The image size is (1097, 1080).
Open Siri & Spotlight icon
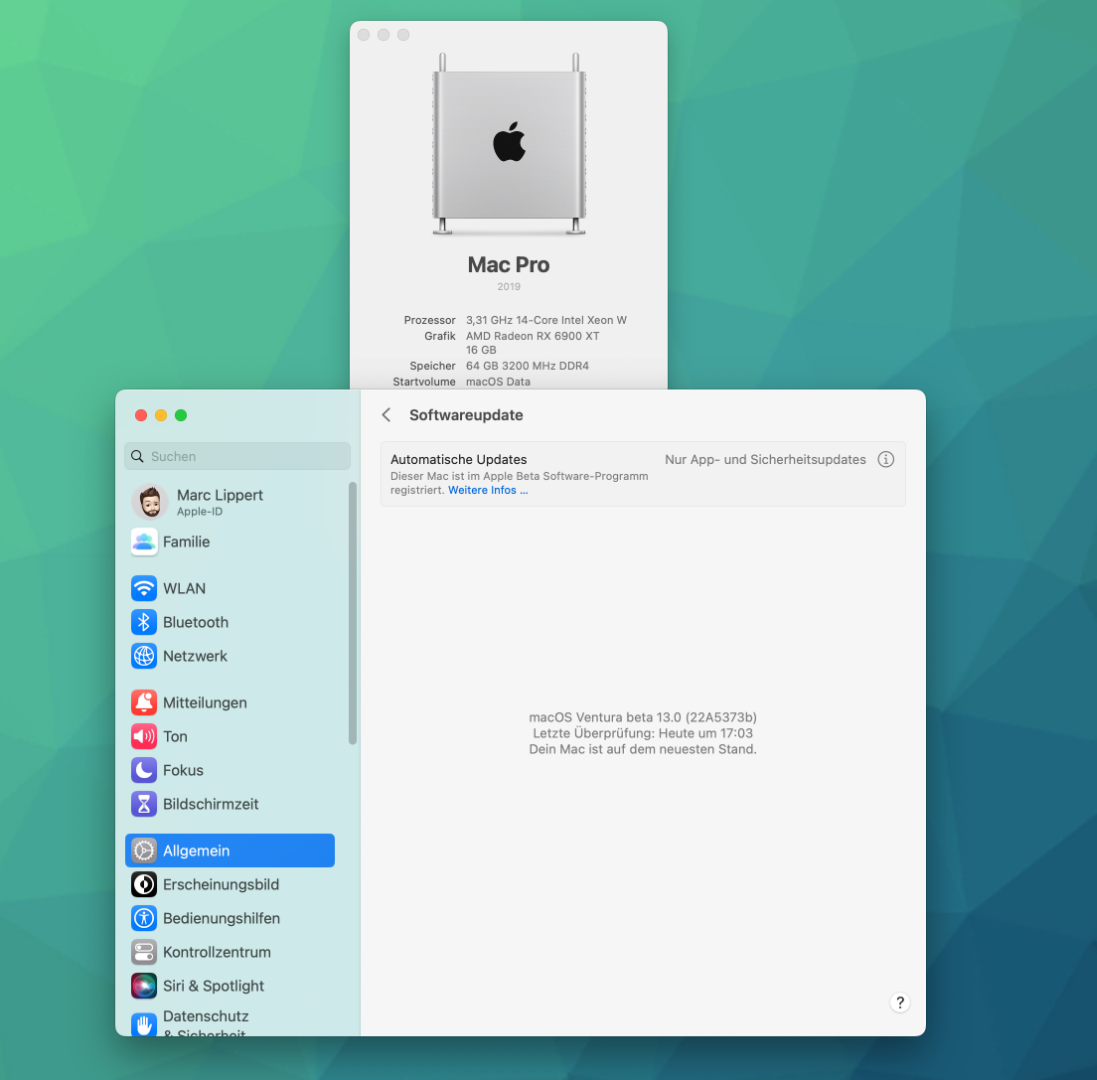[143, 986]
